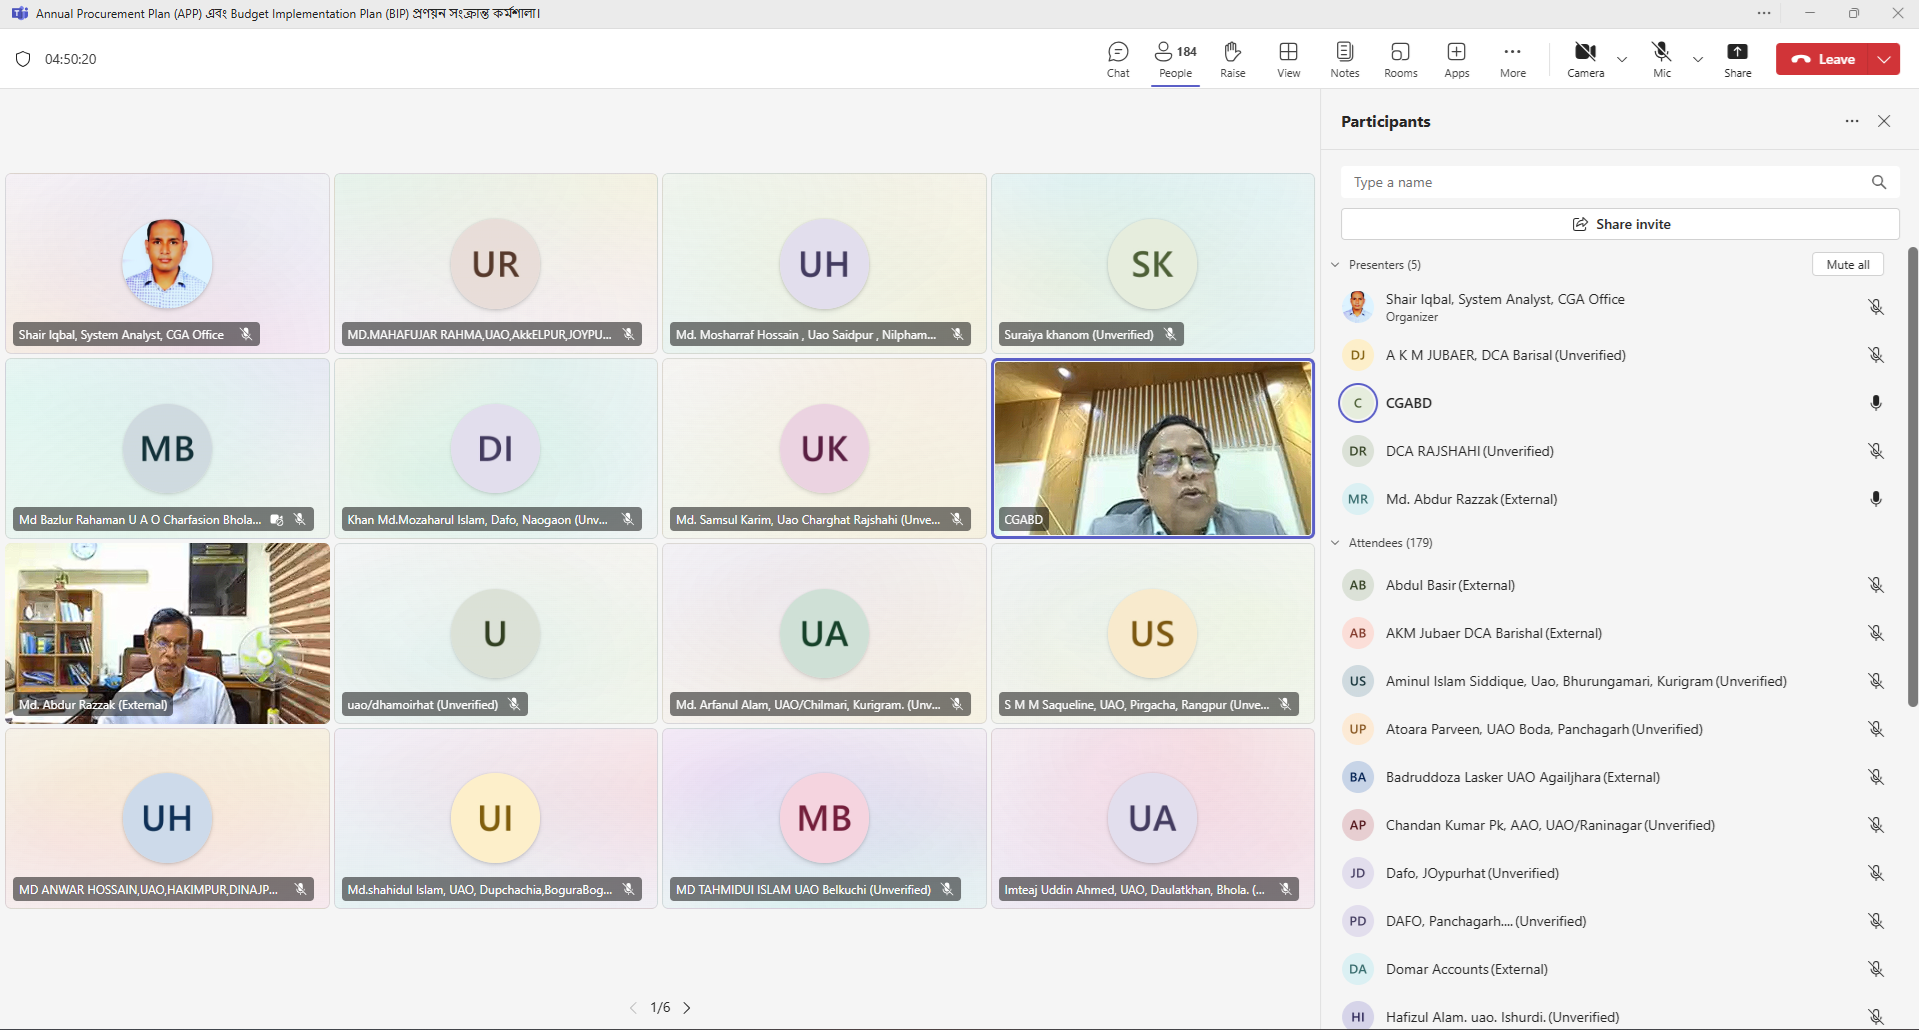Unmute the Mic in toolbar
1919x1030 pixels.
[1661, 59]
